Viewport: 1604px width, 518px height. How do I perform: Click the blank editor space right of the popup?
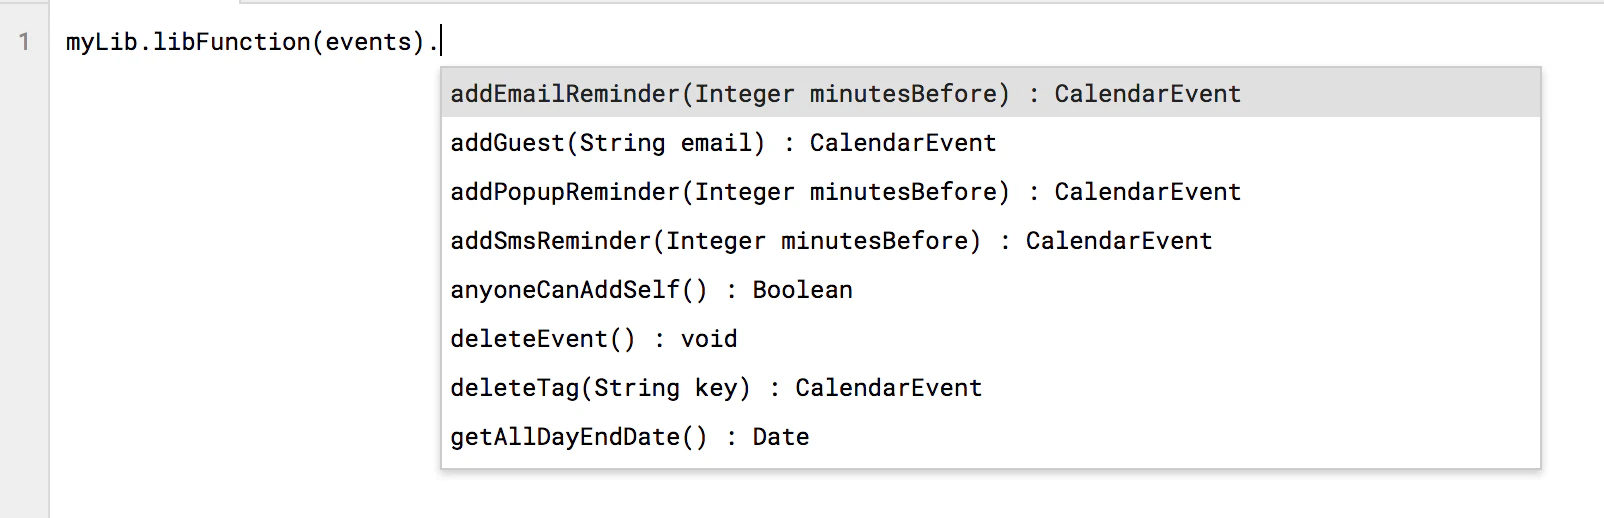pos(1572,270)
